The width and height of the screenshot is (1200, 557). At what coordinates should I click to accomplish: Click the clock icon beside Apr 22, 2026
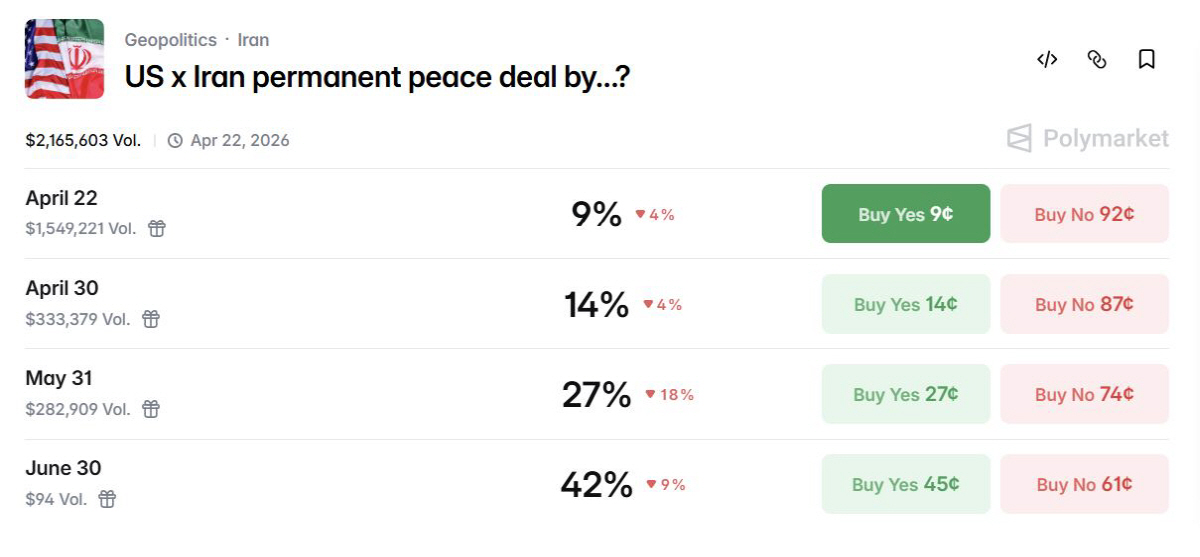[x=175, y=141]
